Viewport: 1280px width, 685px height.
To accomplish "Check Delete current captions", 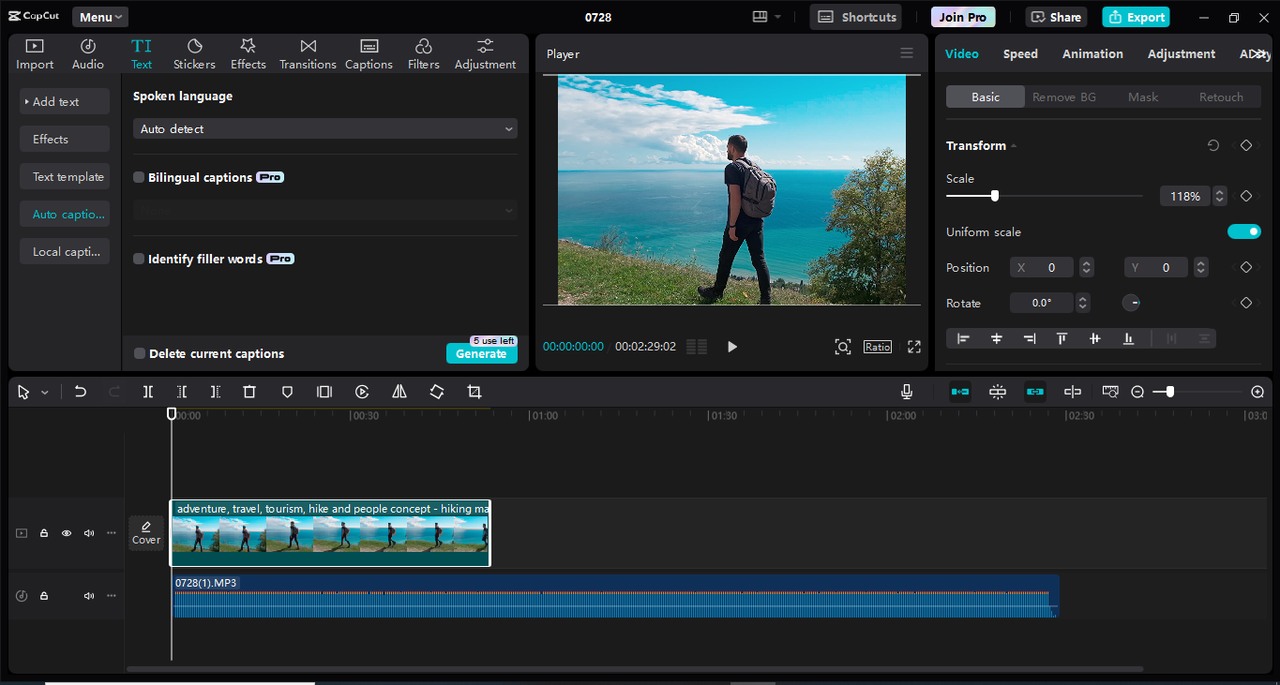I will (140, 354).
